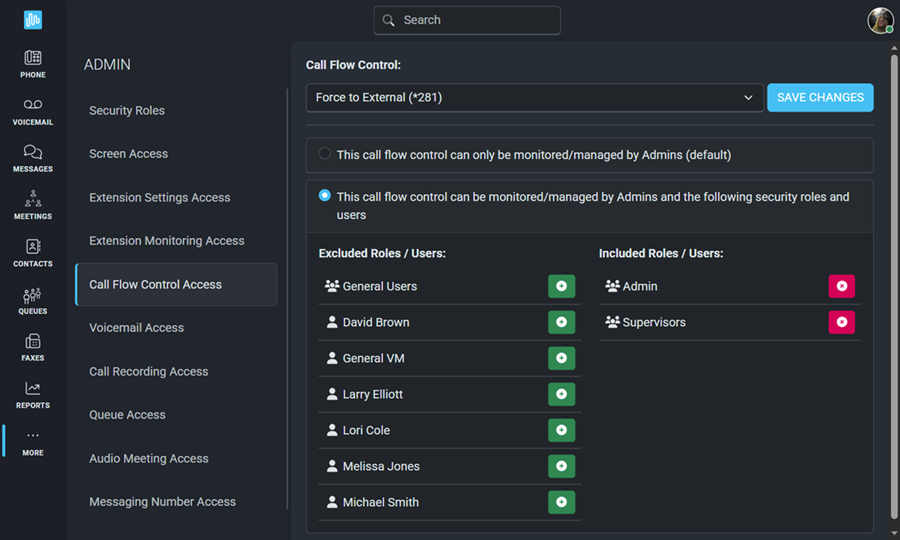Add General VM with green plus
This screenshot has height=540, width=900.
point(561,358)
